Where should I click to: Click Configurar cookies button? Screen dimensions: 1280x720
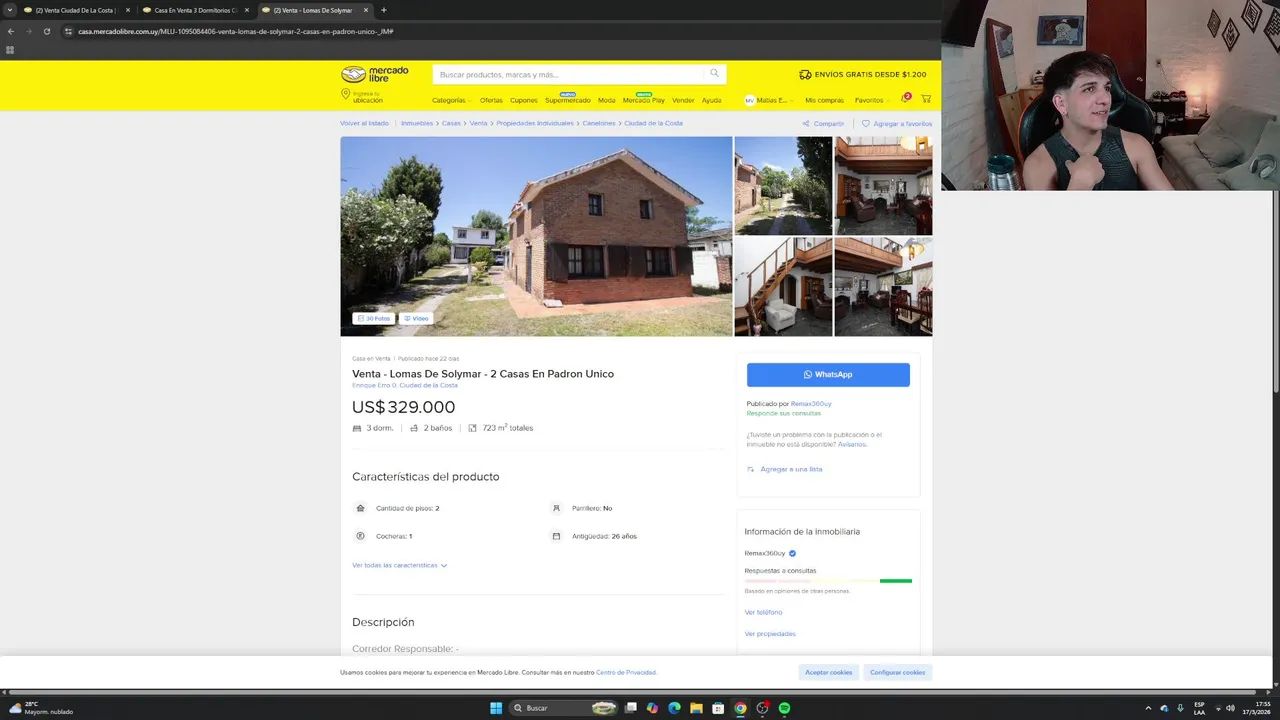pos(897,672)
